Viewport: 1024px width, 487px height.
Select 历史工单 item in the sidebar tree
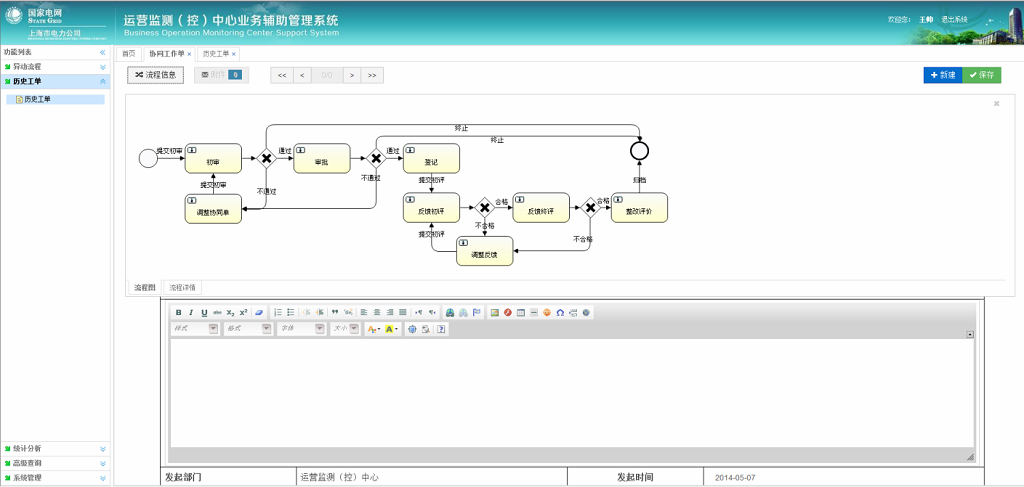coord(37,100)
